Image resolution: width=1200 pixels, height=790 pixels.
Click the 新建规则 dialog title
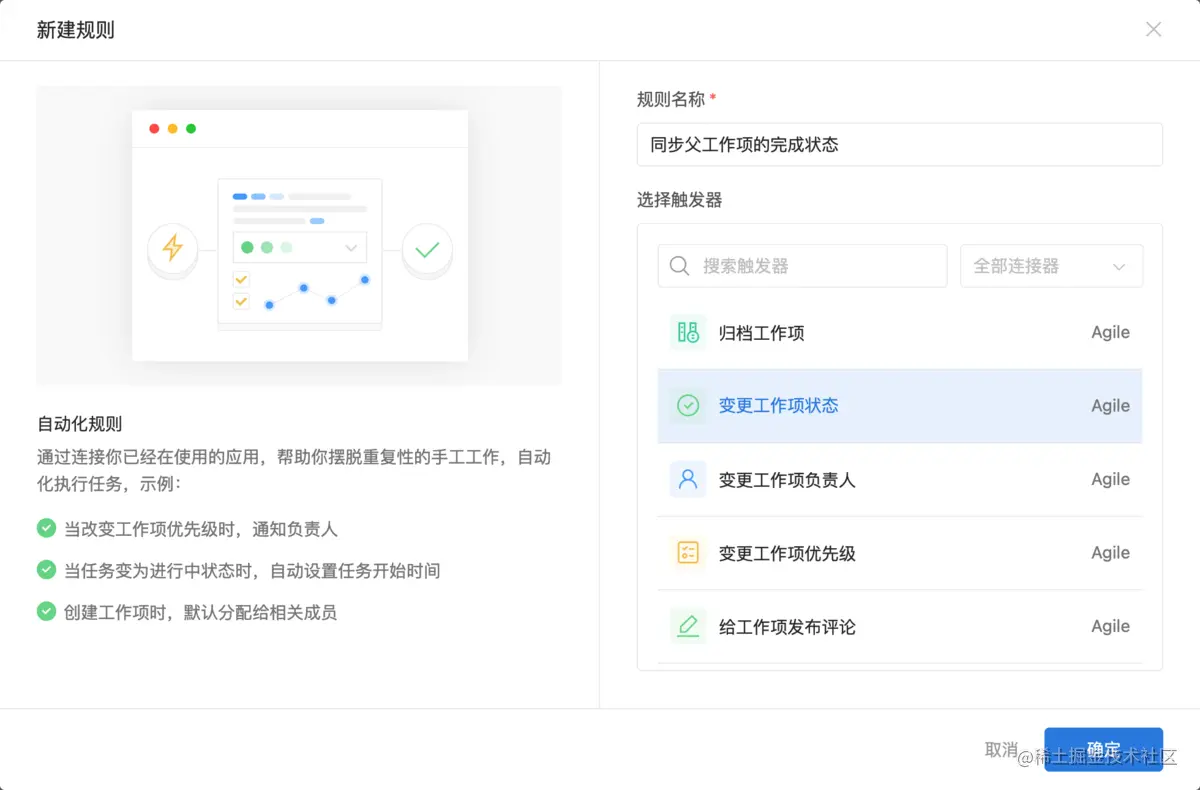click(x=75, y=30)
